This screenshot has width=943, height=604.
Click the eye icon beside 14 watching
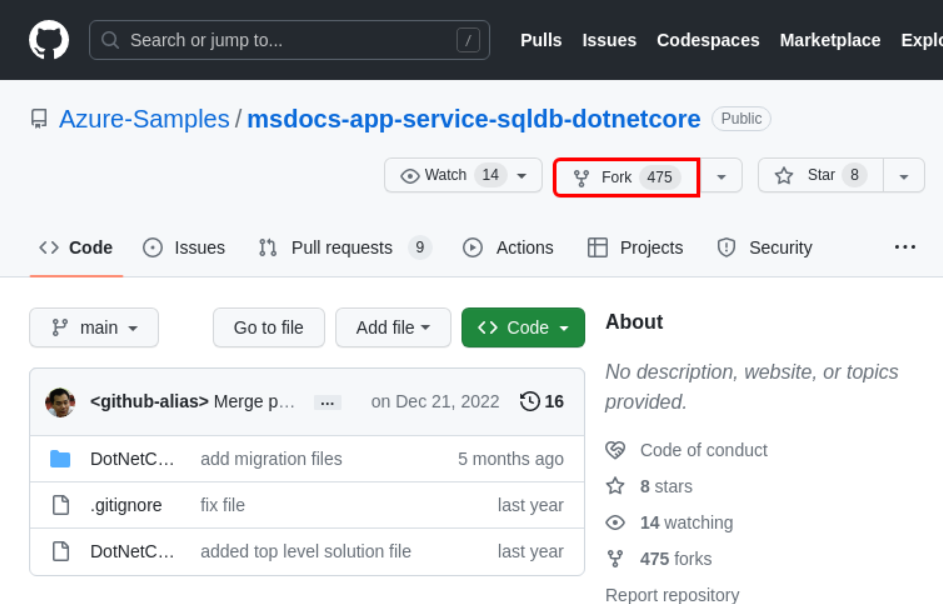click(615, 522)
